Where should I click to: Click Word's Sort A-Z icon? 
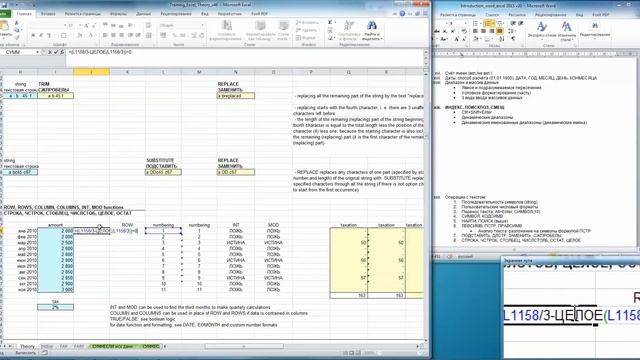tap(502, 39)
